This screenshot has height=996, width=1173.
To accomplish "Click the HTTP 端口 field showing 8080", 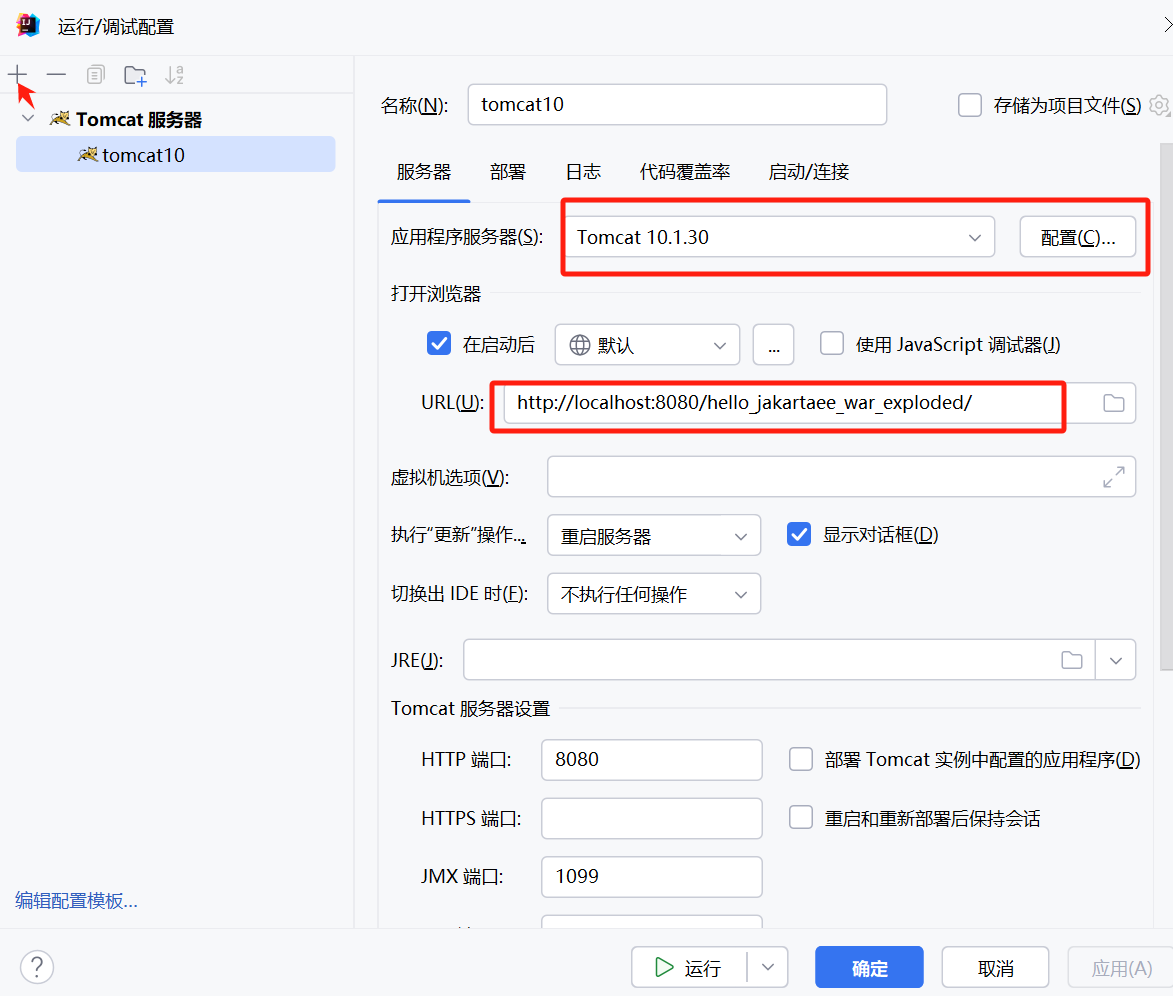I will coord(652,760).
